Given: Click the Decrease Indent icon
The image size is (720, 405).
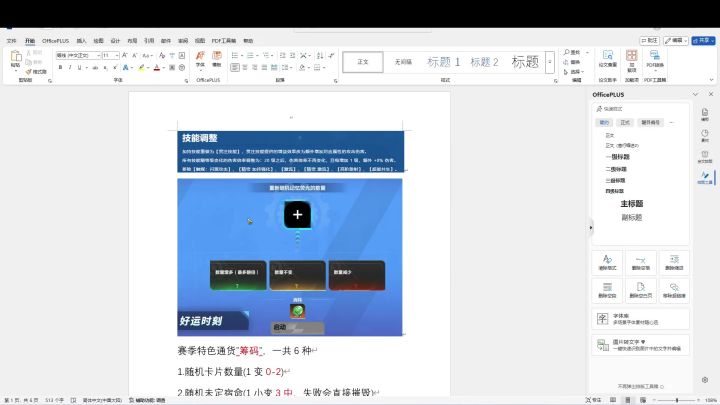Looking at the screenshot, I should click(282, 55).
